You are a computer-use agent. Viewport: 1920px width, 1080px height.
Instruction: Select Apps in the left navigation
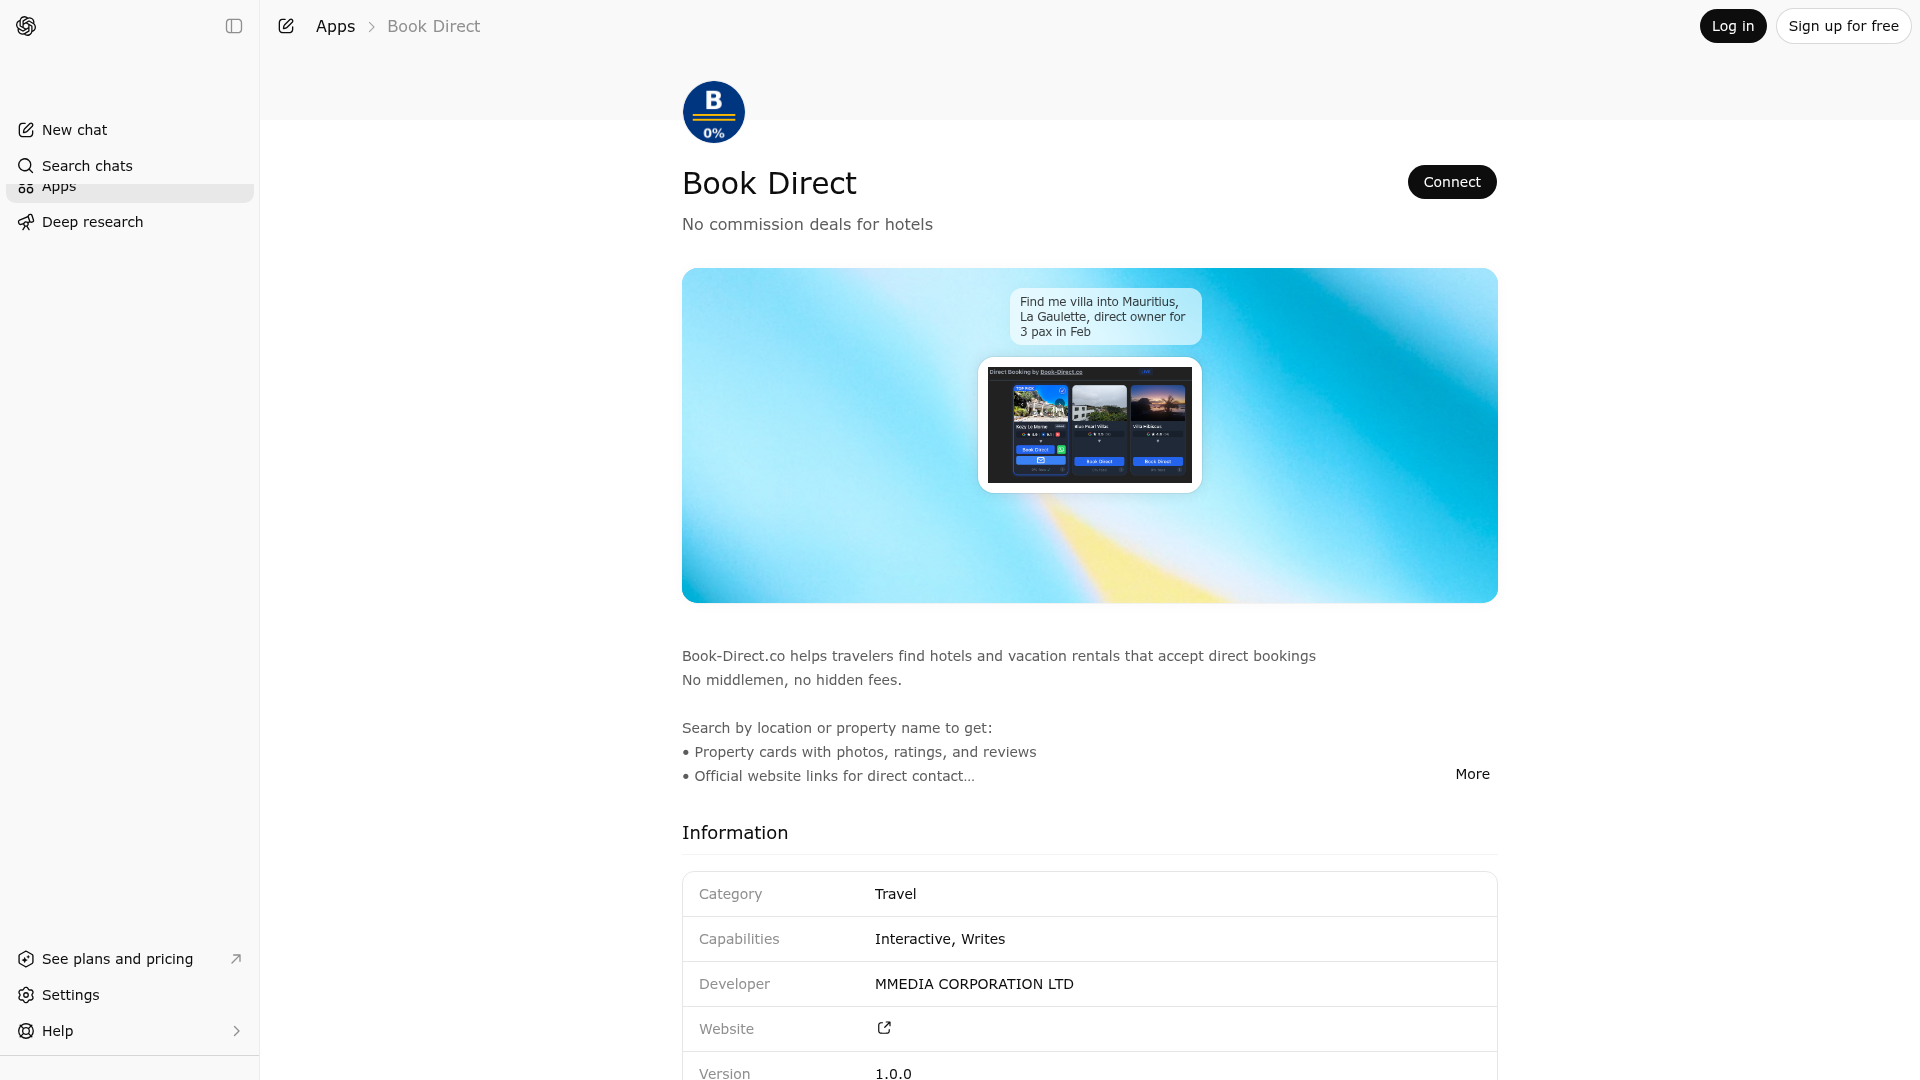tap(58, 186)
